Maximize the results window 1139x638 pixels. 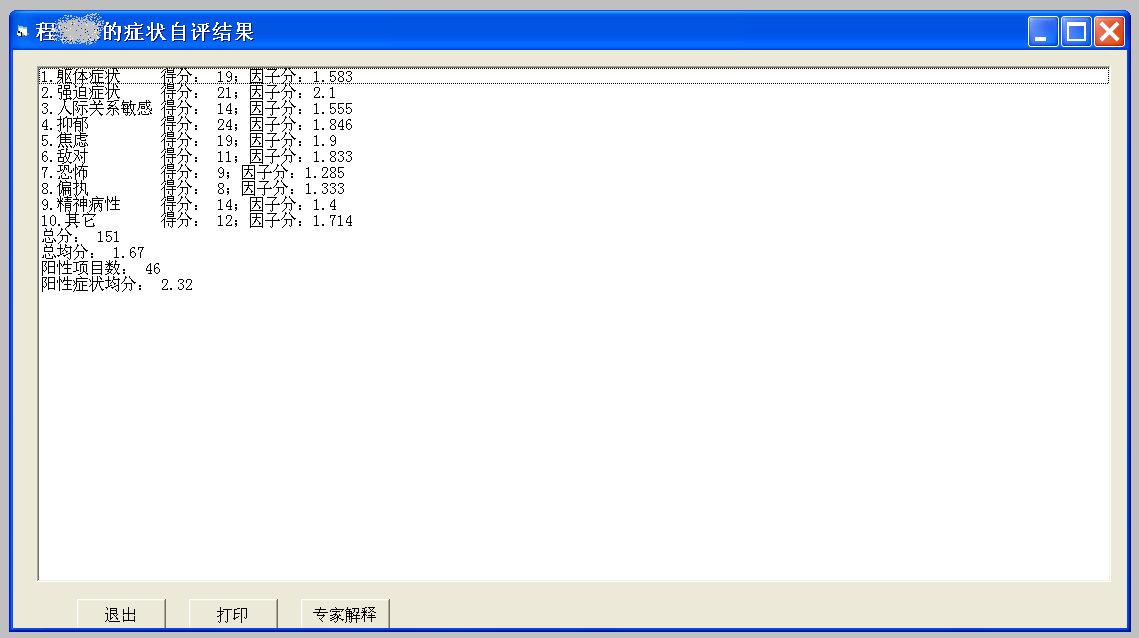[x=1076, y=32]
